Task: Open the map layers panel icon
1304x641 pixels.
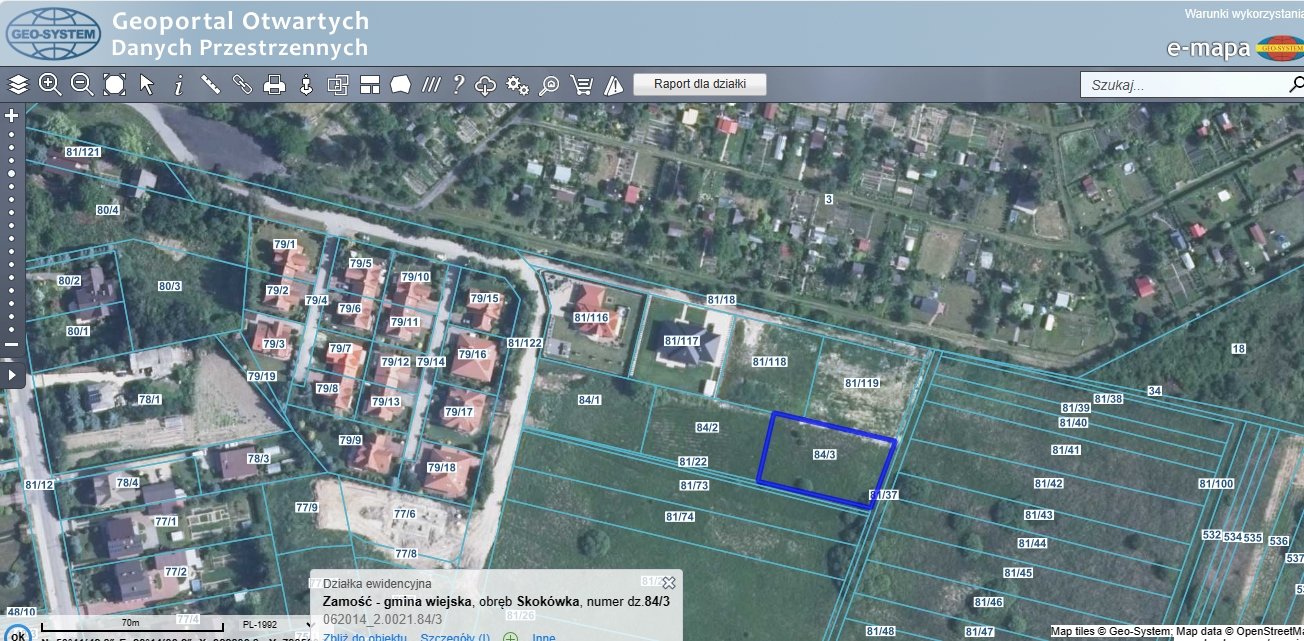Action: (17, 84)
